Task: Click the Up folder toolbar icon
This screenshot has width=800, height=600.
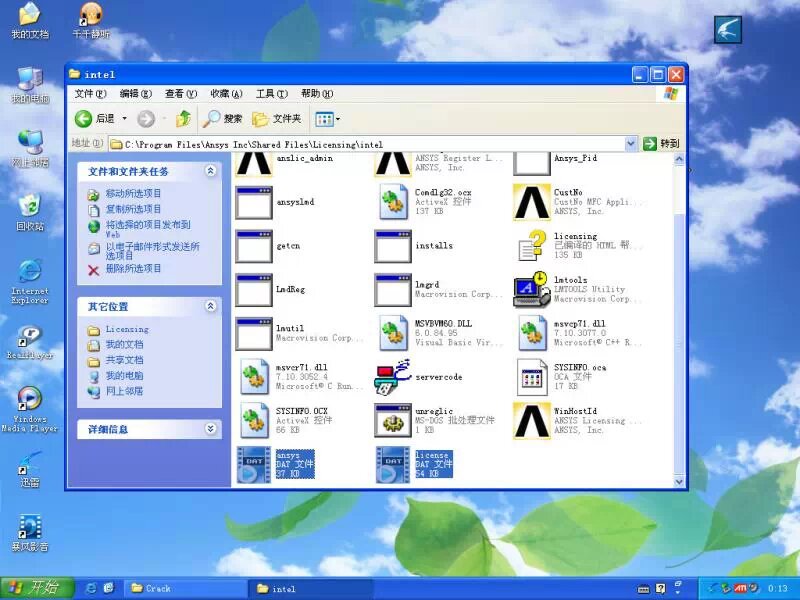Action: tap(183, 119)
